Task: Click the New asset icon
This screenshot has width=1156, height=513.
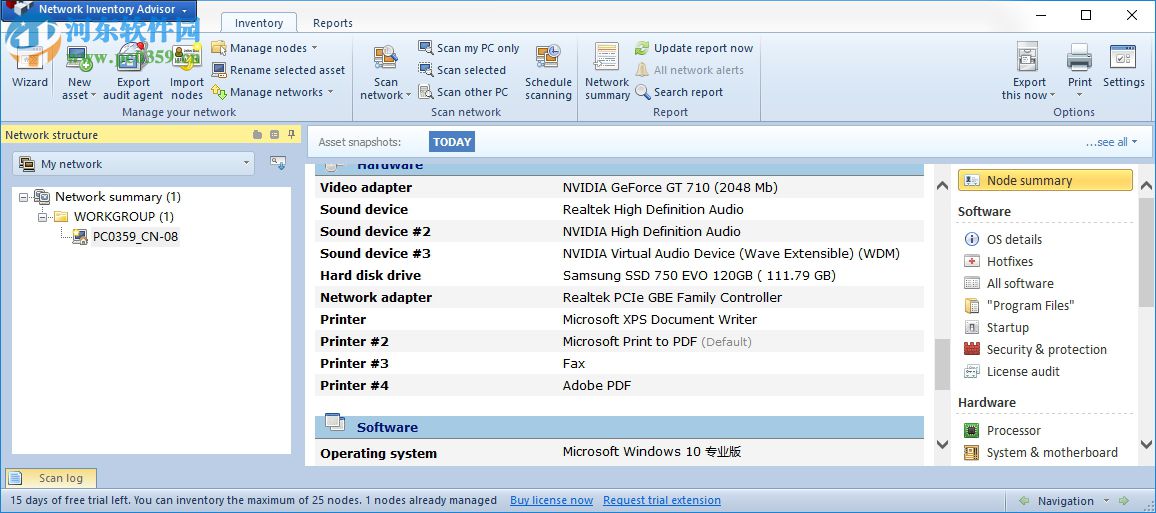Action: tap(78, 58)
